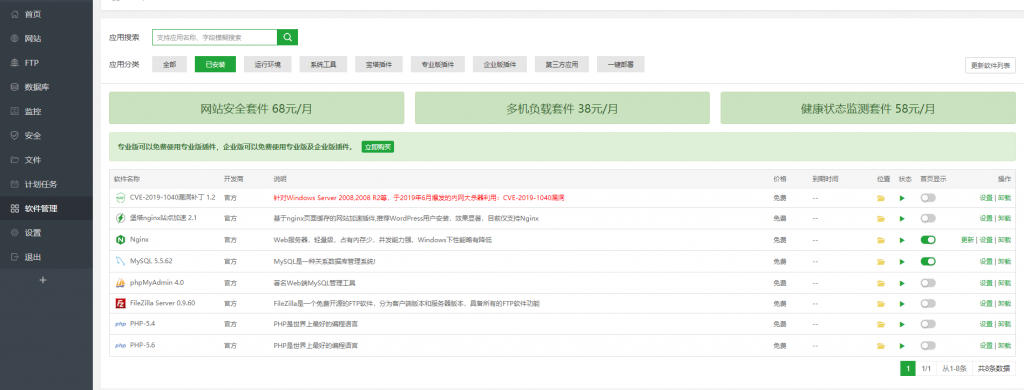Click the MySQL dolphin logo icon
1024x390 pixels.
pos(120,261)
